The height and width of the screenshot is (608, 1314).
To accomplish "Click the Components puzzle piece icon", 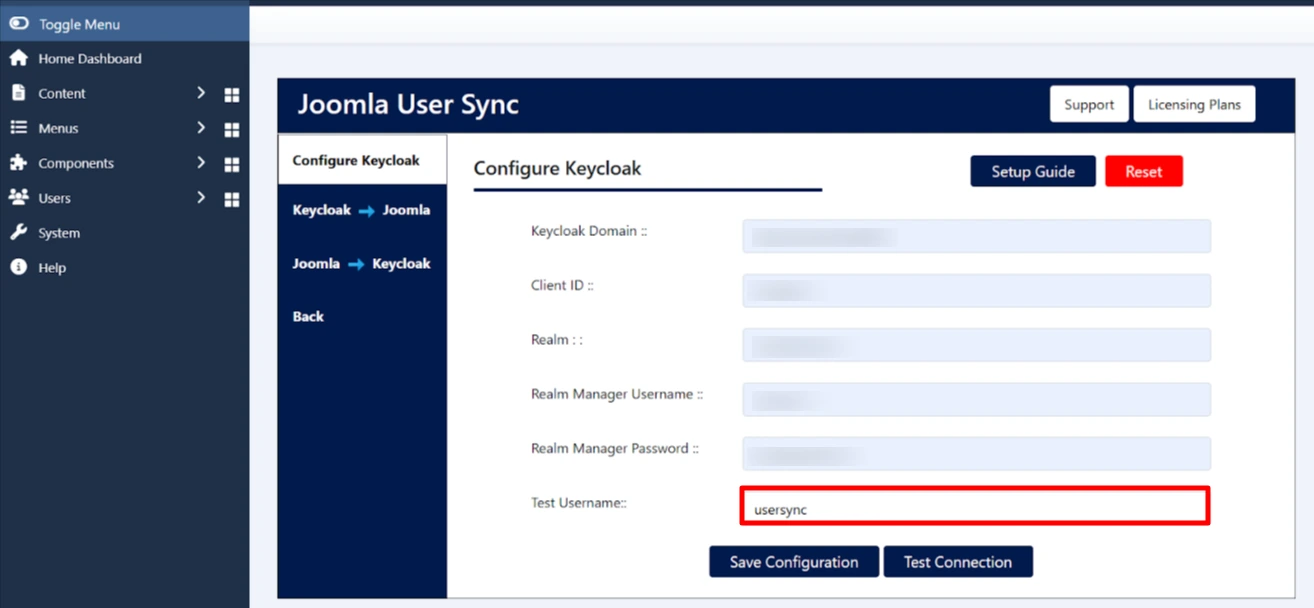I will click(18, 163).
